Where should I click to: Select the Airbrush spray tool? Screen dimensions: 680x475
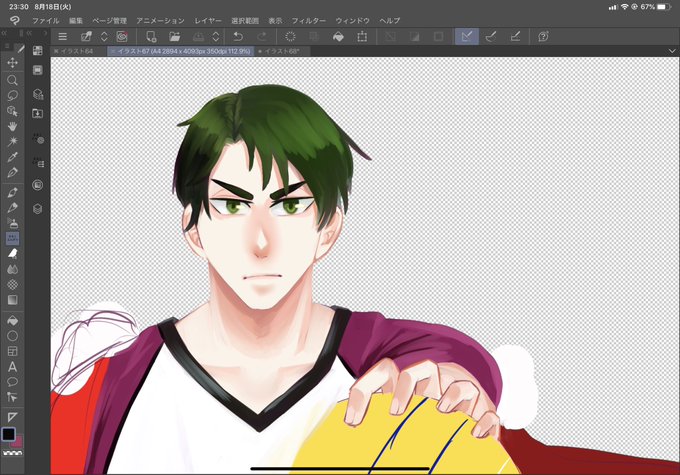pos(12,223)
